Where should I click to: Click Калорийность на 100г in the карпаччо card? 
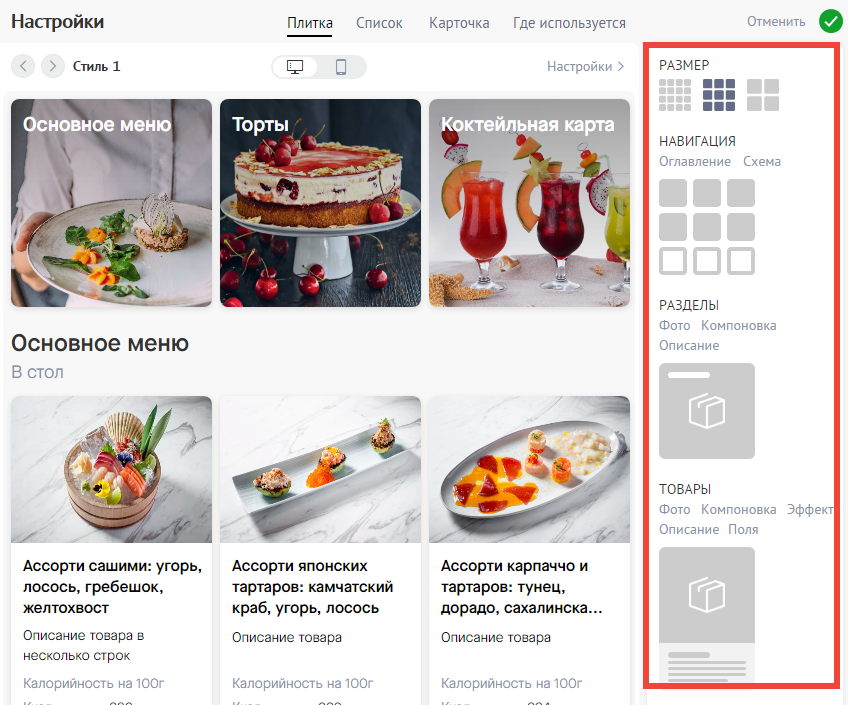pos(512,683)
